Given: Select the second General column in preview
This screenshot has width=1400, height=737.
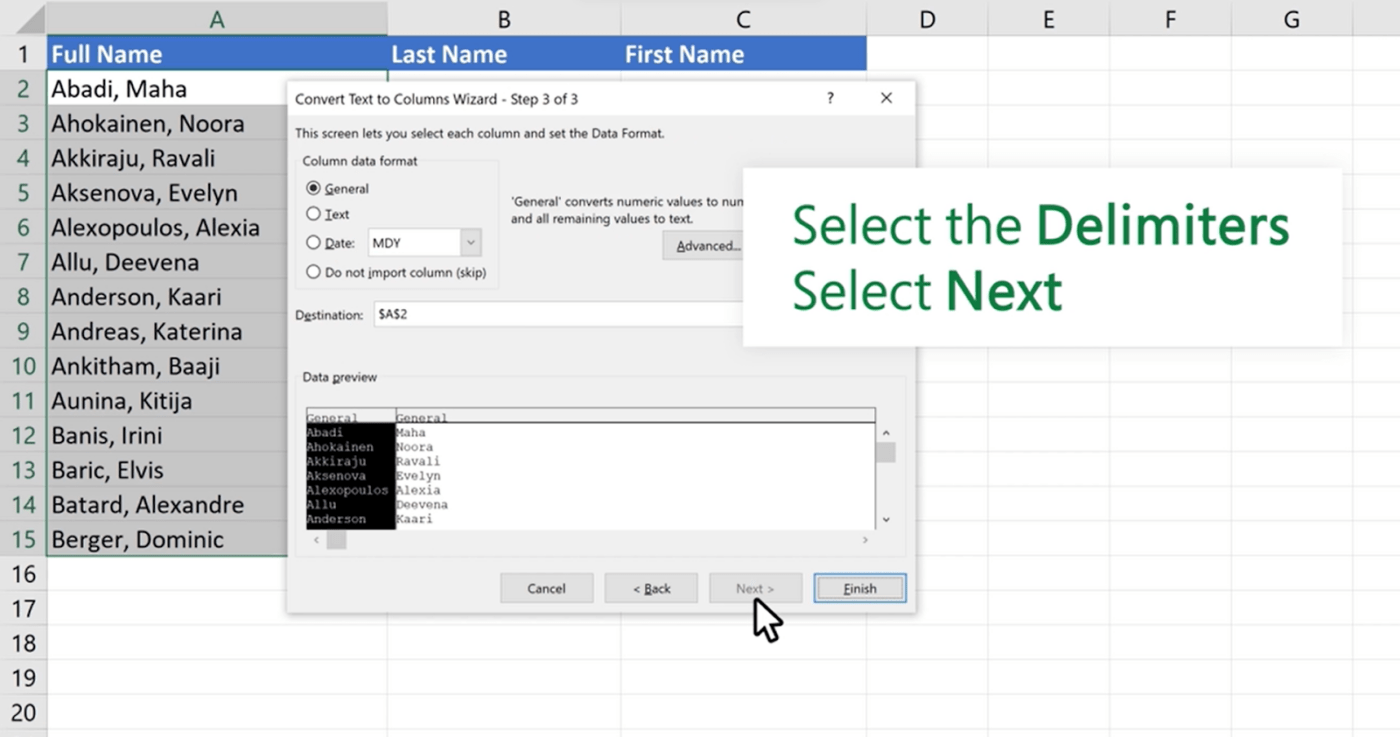Looking at the screenshot, I should [635, 418].
